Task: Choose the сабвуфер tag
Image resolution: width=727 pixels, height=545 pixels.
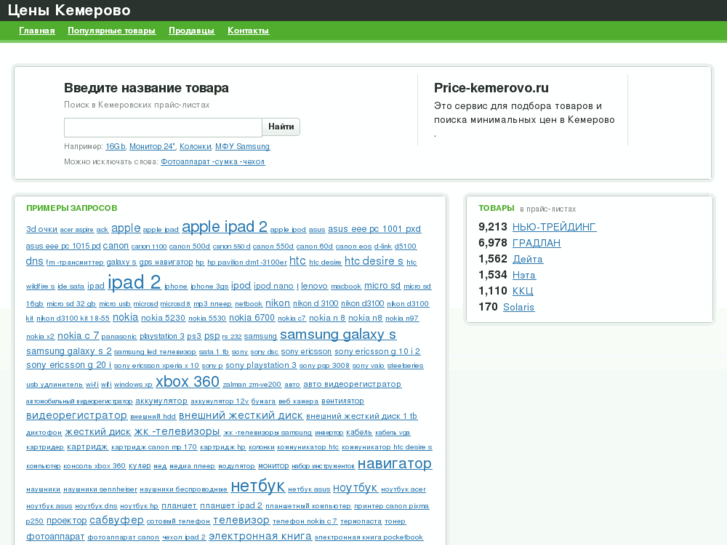Action: pos(116,520)
